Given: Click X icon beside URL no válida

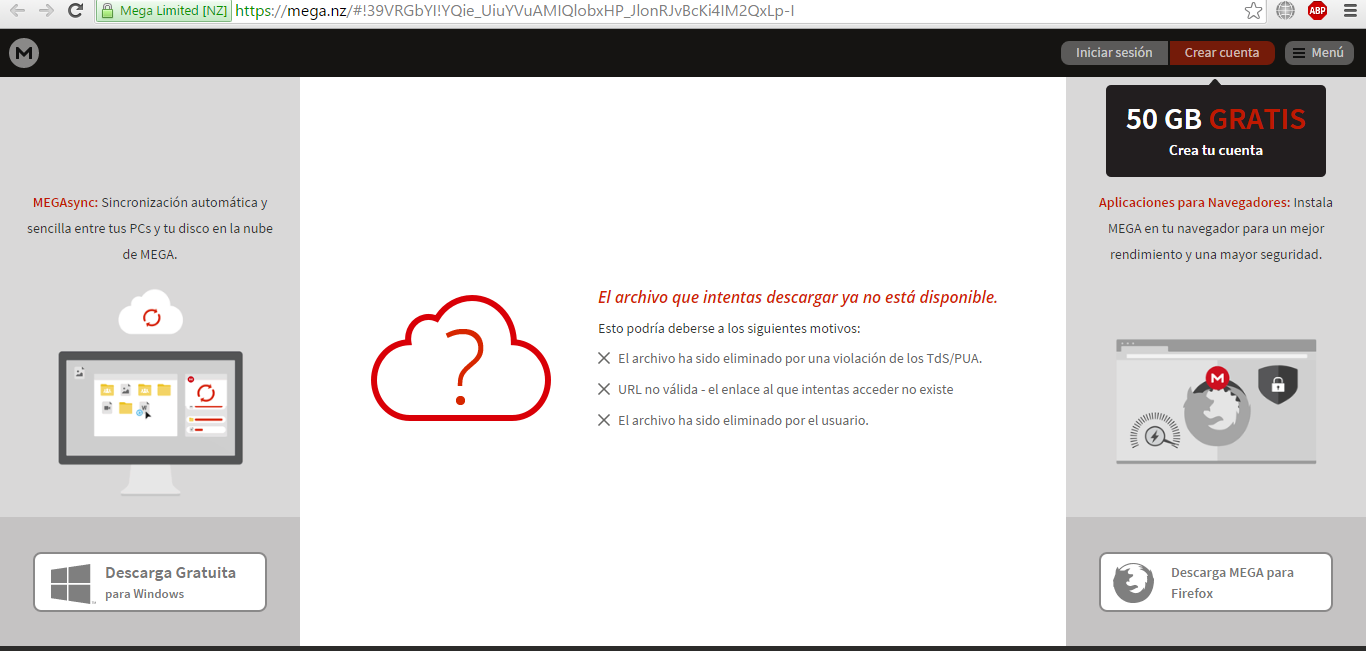Looking at the screenshot, I should click(x=604, y=389).
